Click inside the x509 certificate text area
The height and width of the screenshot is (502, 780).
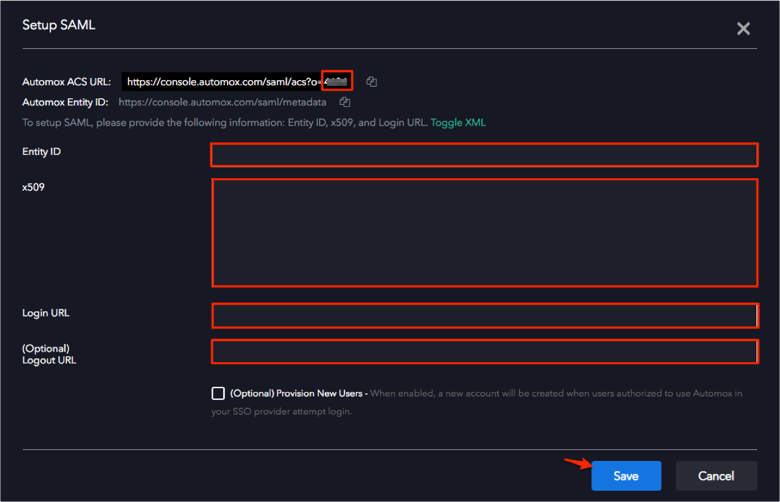[x=484, y=233]
